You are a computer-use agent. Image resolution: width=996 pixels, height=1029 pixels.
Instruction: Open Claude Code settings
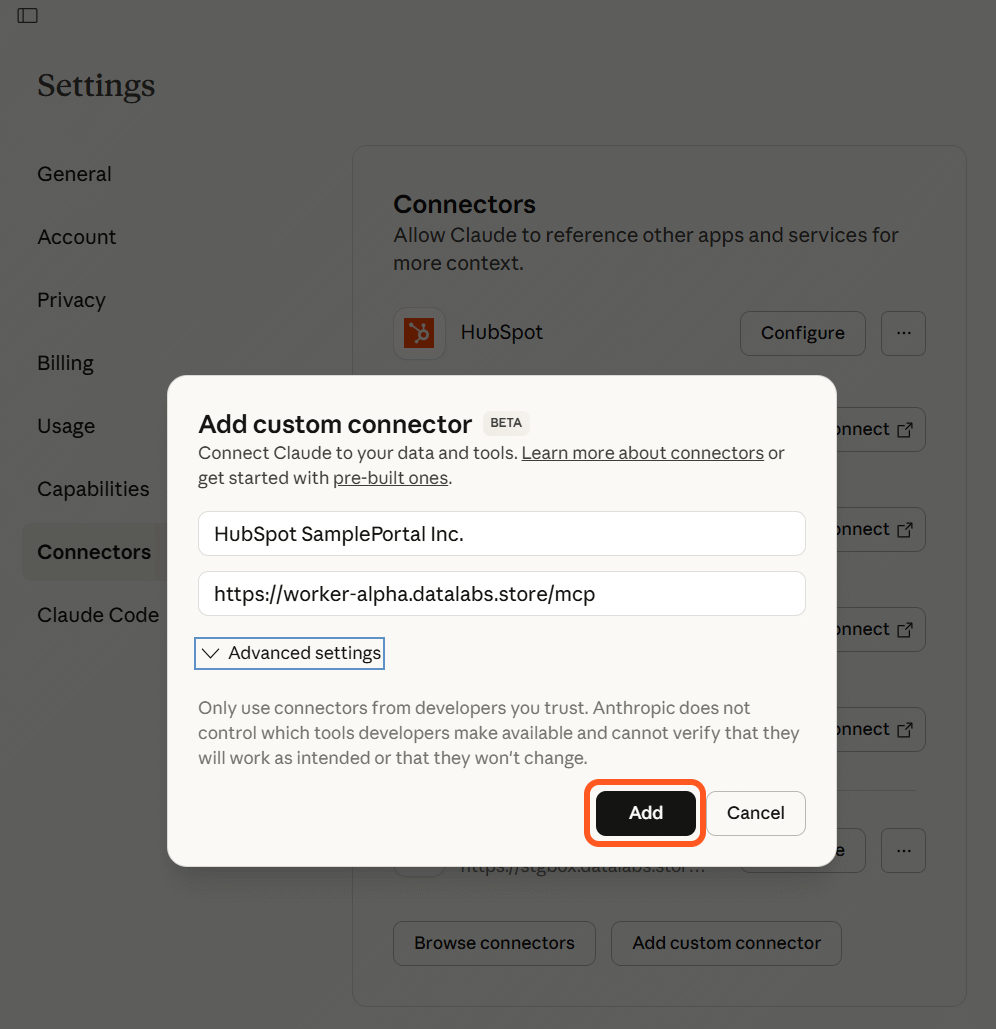tap(98, 615)
